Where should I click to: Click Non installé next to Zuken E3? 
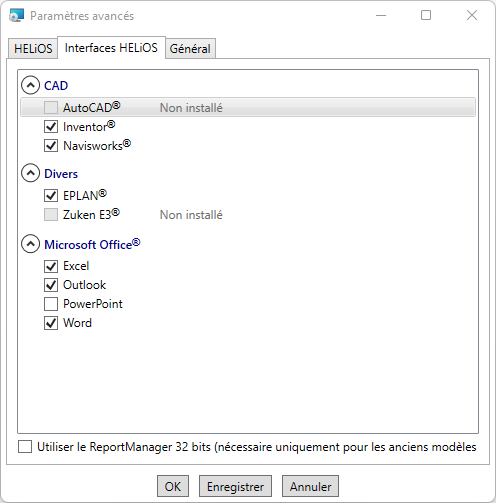(191, 215)
